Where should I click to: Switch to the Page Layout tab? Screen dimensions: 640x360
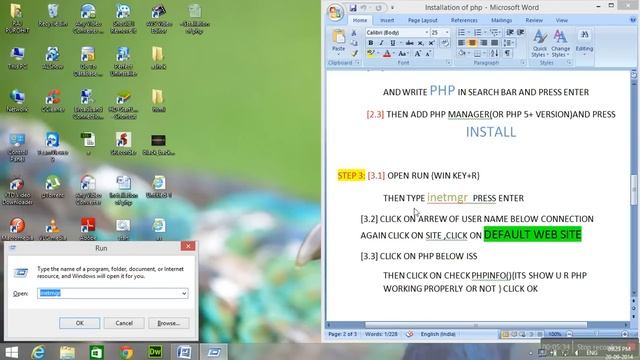(422, 20)
